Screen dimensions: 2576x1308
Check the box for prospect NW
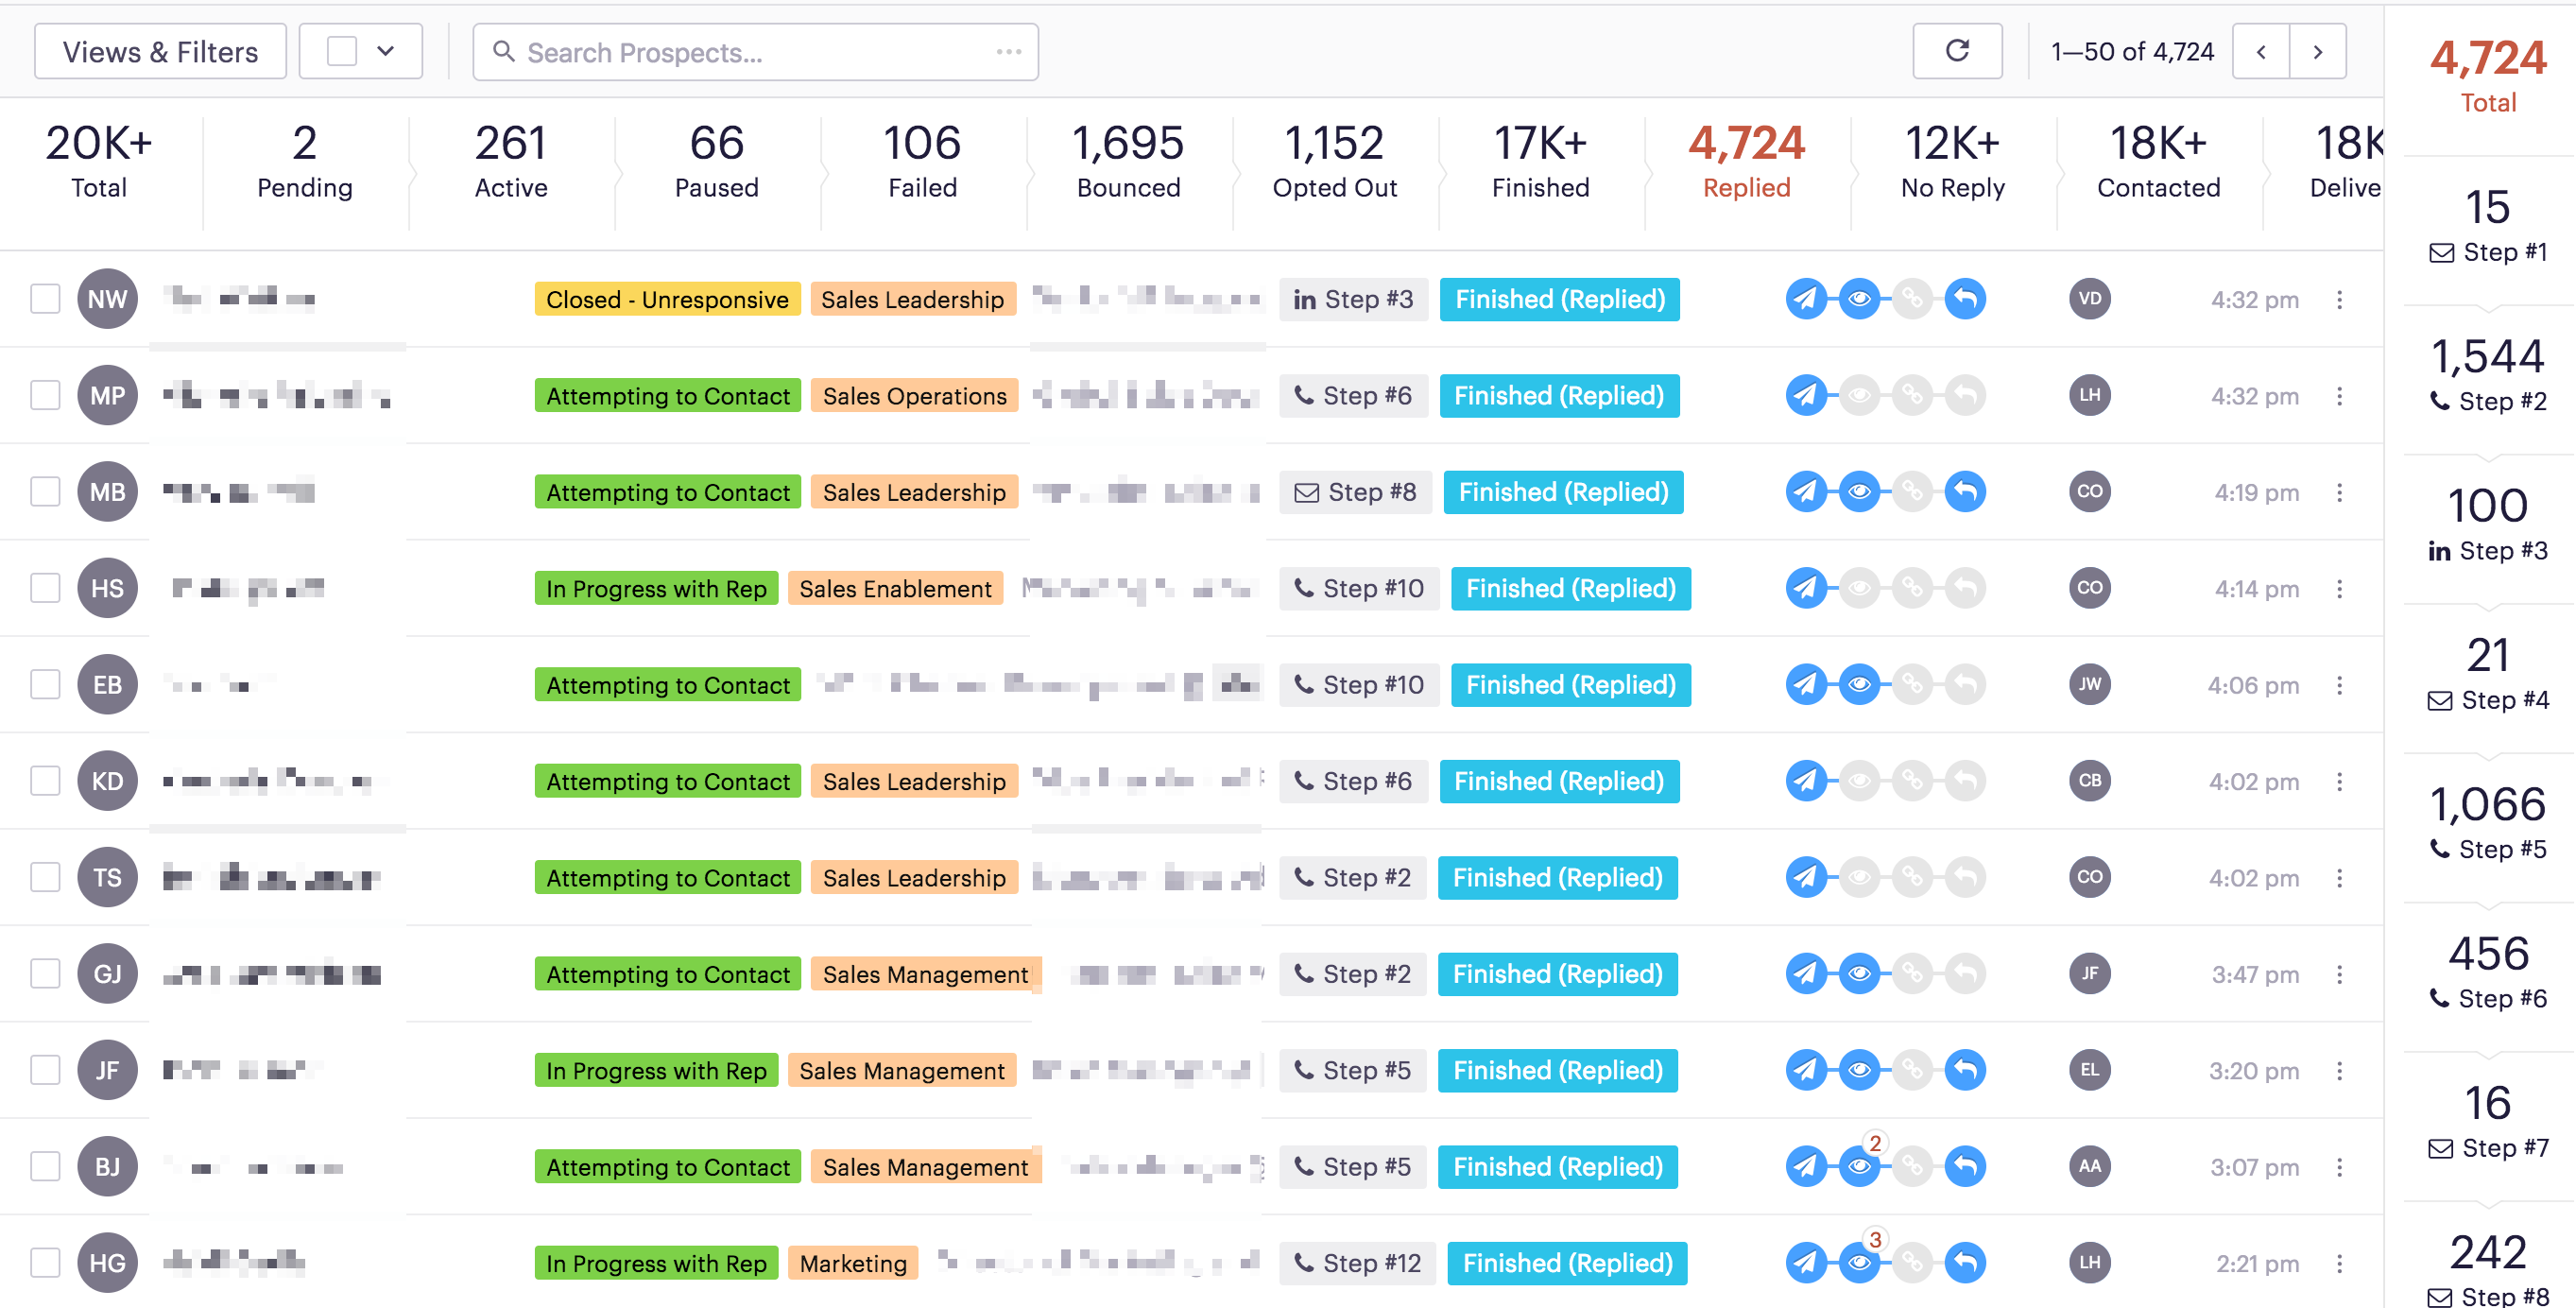pyautogui.click(x=45, y=299)
